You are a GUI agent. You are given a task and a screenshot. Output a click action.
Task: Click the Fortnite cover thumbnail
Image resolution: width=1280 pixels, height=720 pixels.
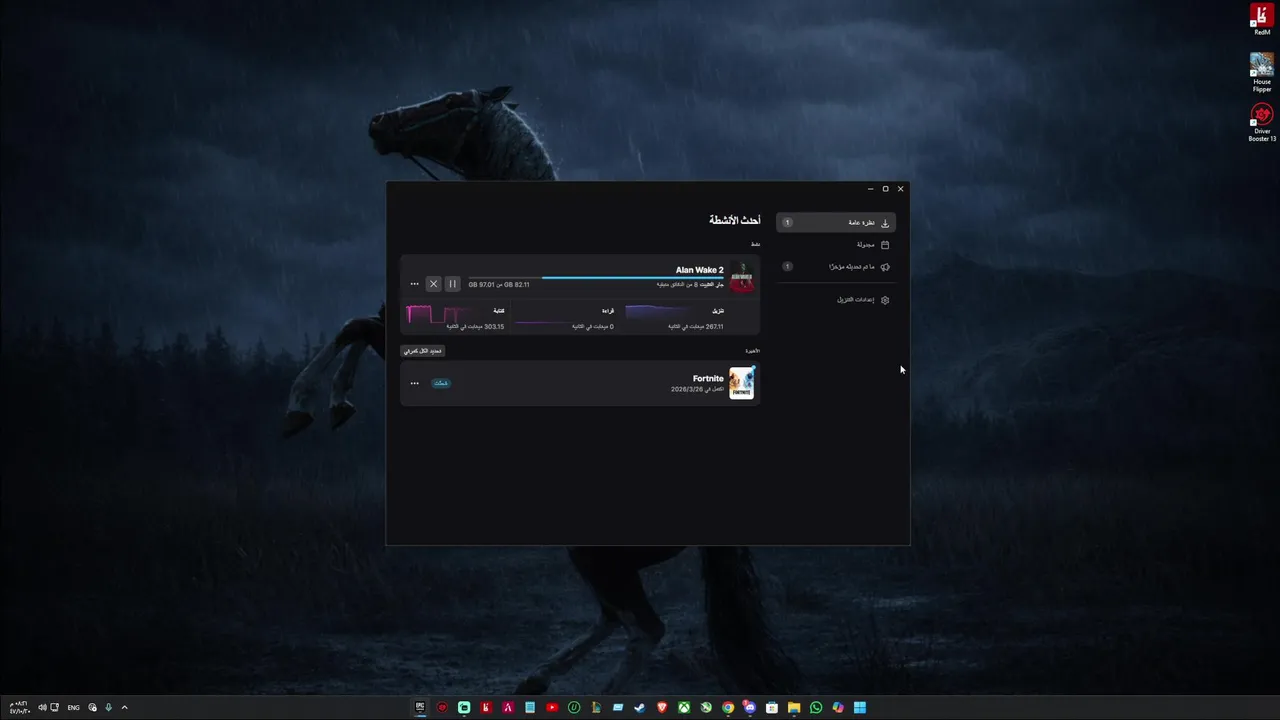[741, 383]
